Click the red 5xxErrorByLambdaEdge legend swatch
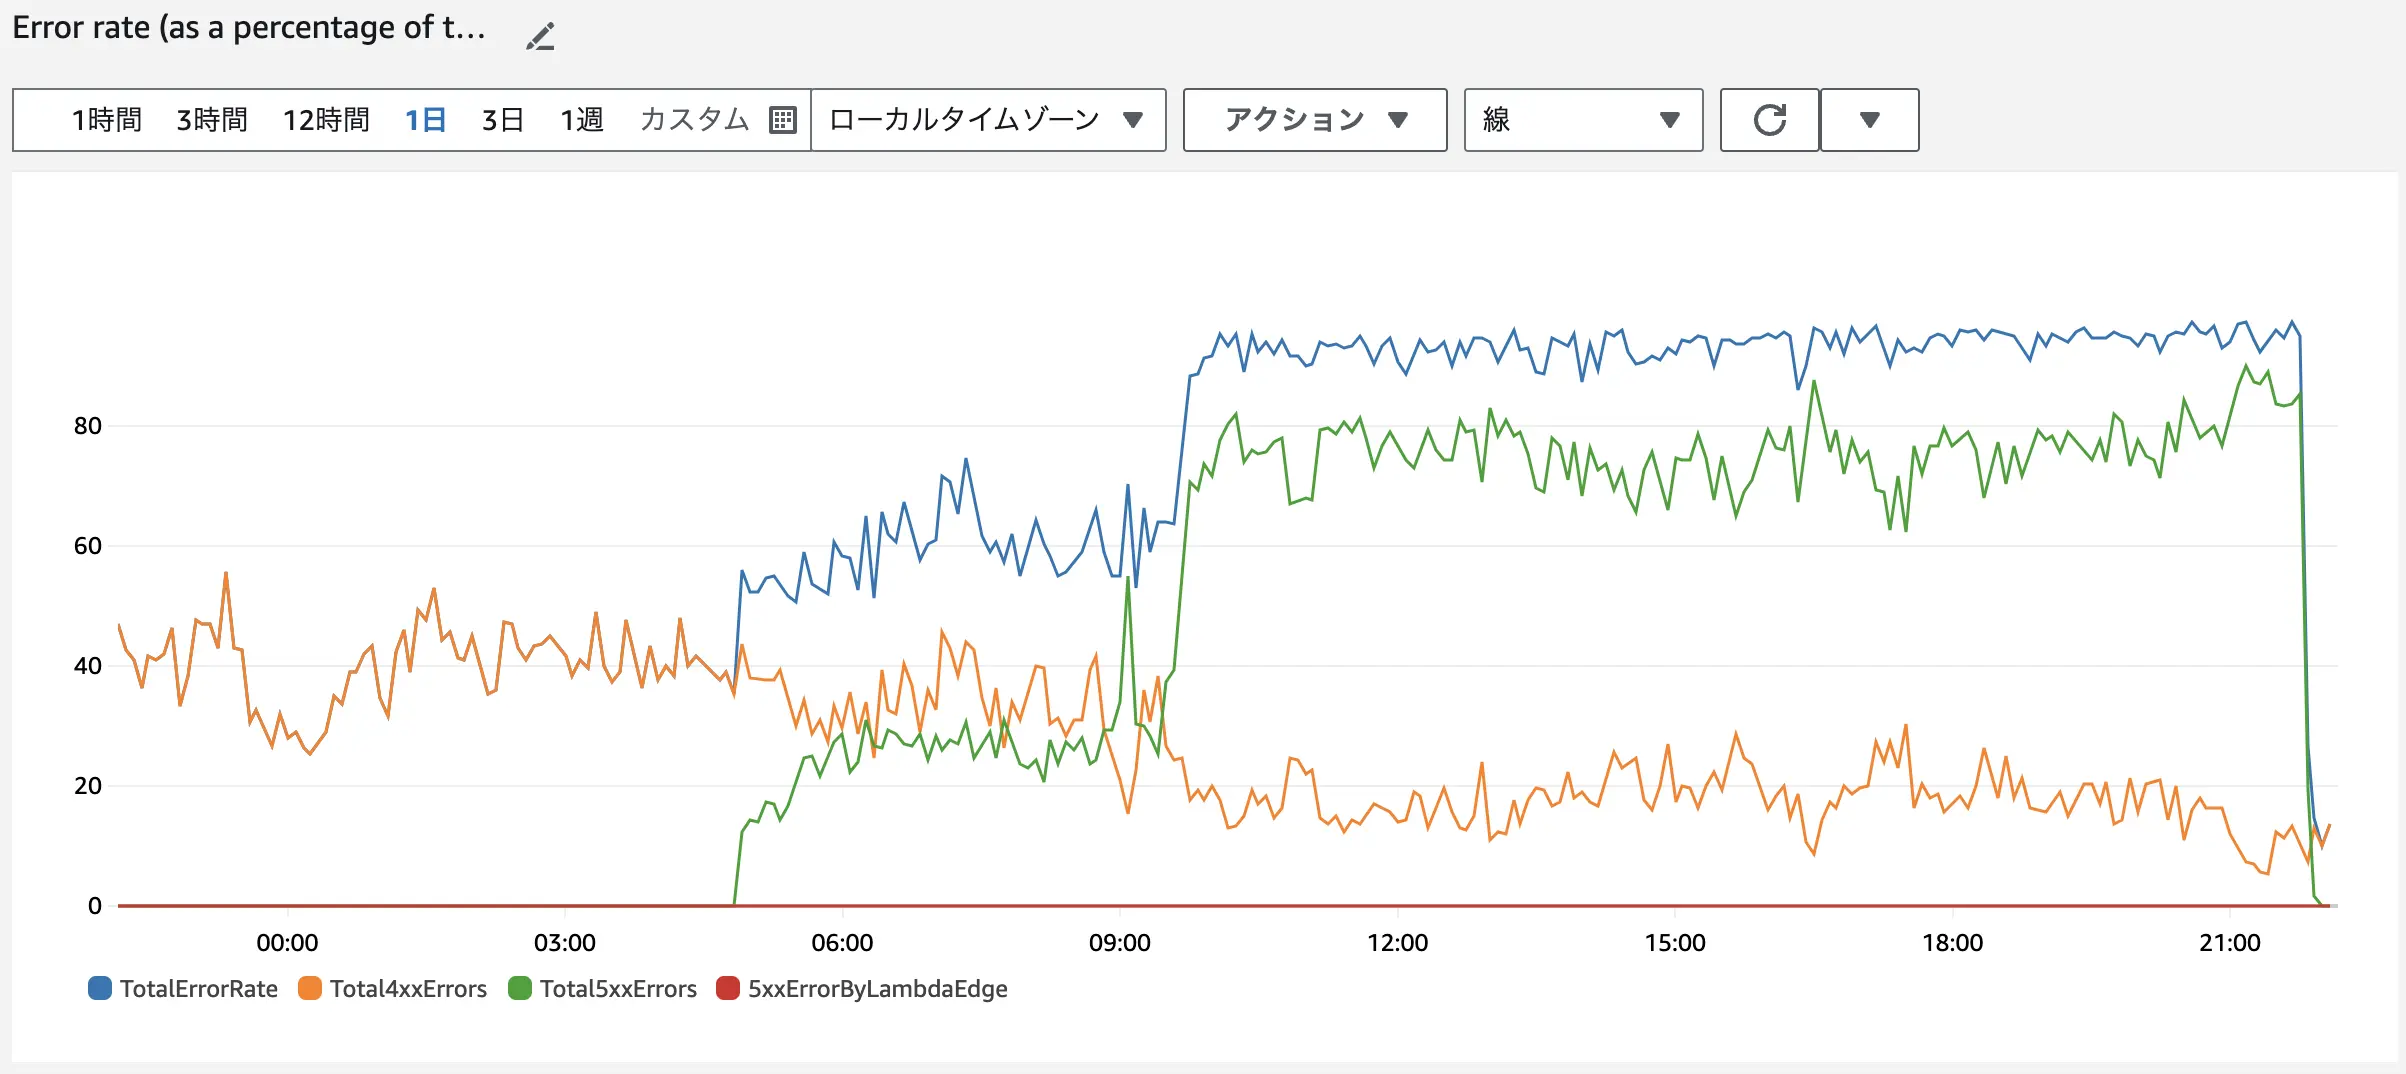 728,988
